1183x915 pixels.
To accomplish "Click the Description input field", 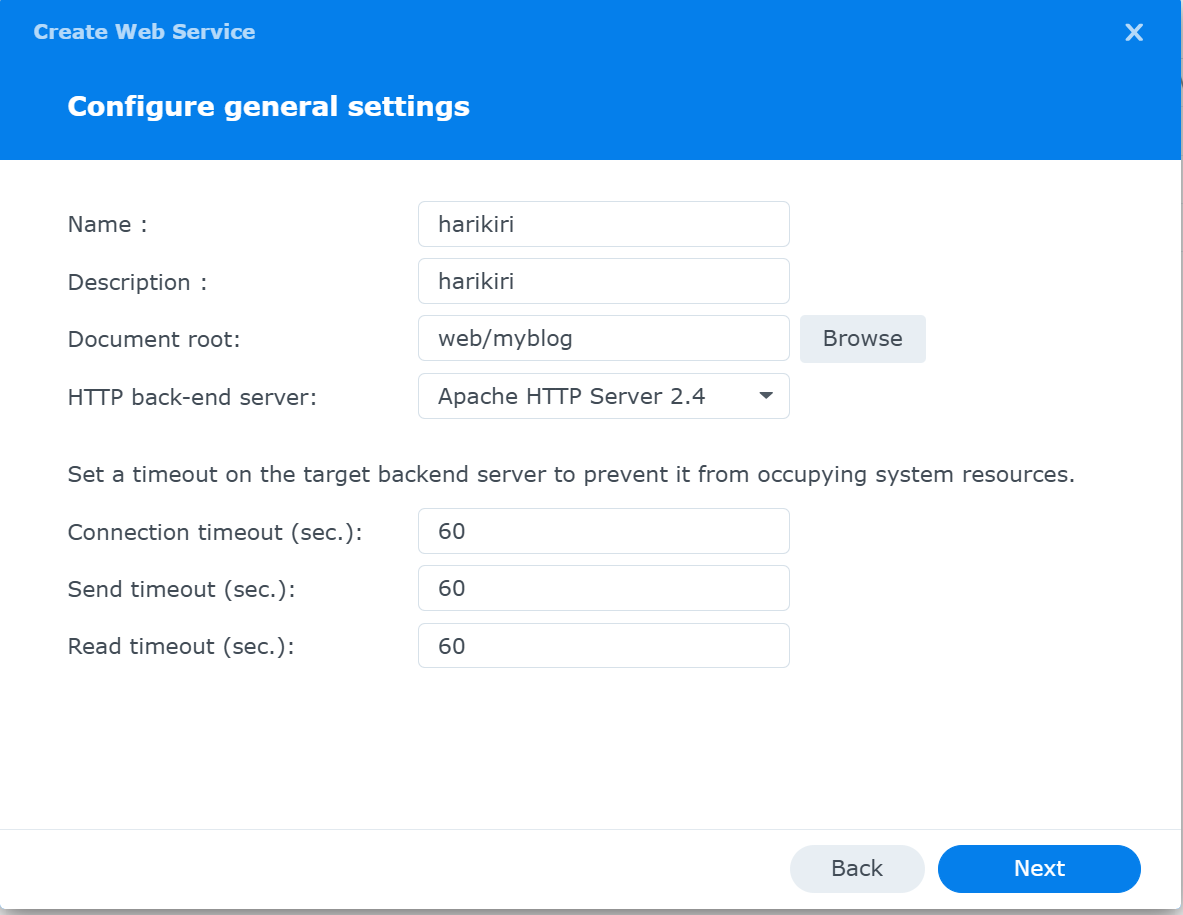I will [x=604, y=281].
